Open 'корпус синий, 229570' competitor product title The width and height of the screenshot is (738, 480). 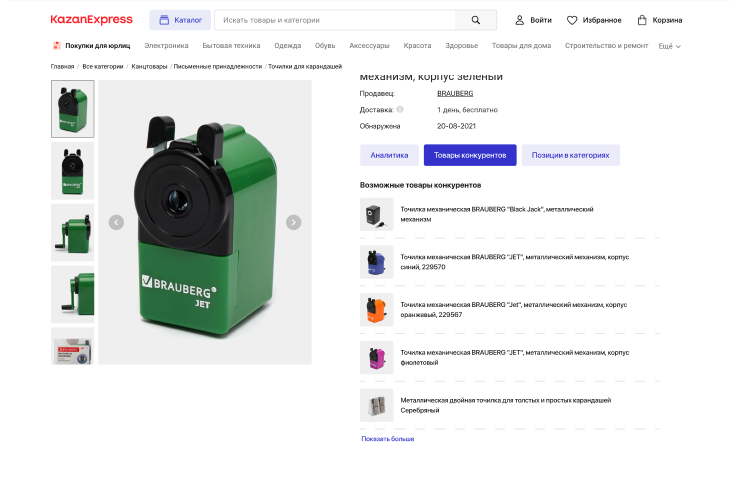point(514,262)
